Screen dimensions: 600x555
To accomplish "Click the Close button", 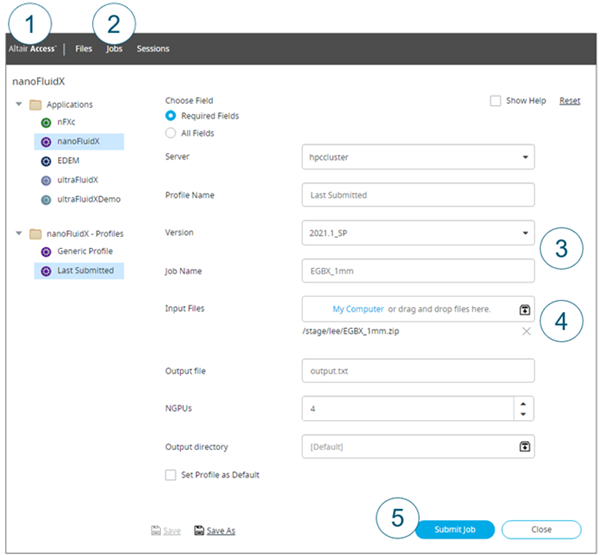I will (x=541, y=529).
